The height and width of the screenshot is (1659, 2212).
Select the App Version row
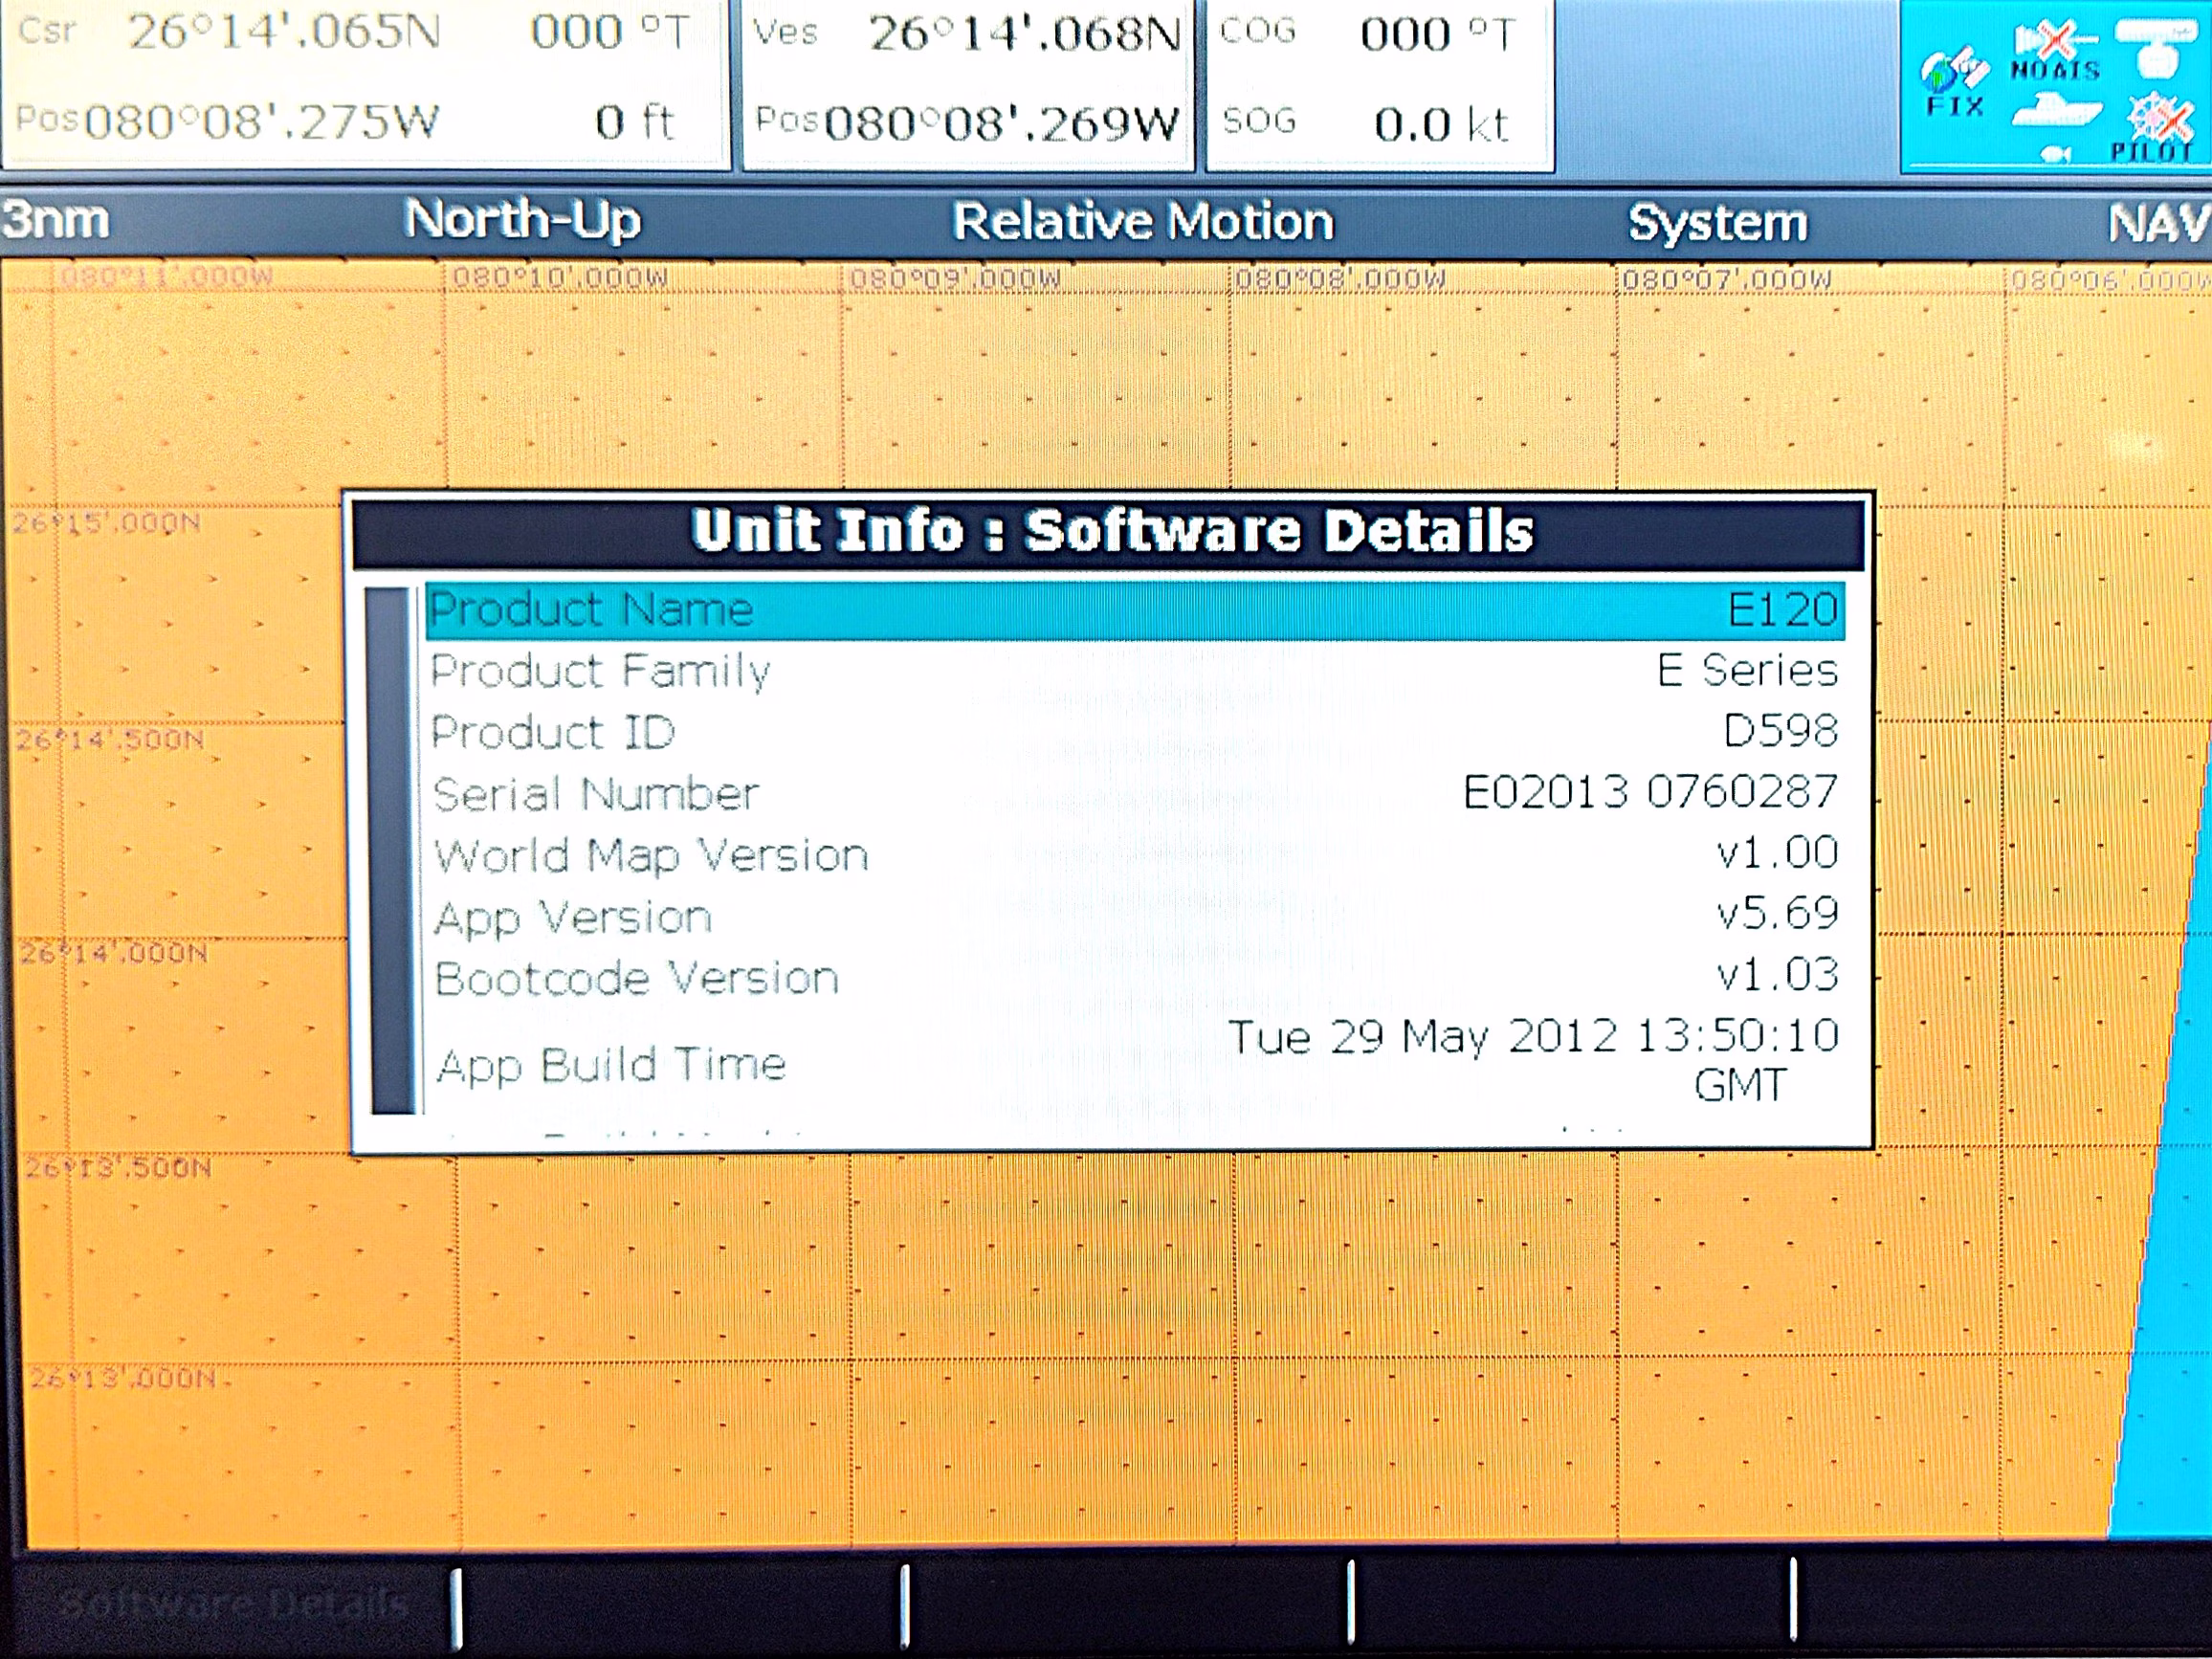[1134, 916]
